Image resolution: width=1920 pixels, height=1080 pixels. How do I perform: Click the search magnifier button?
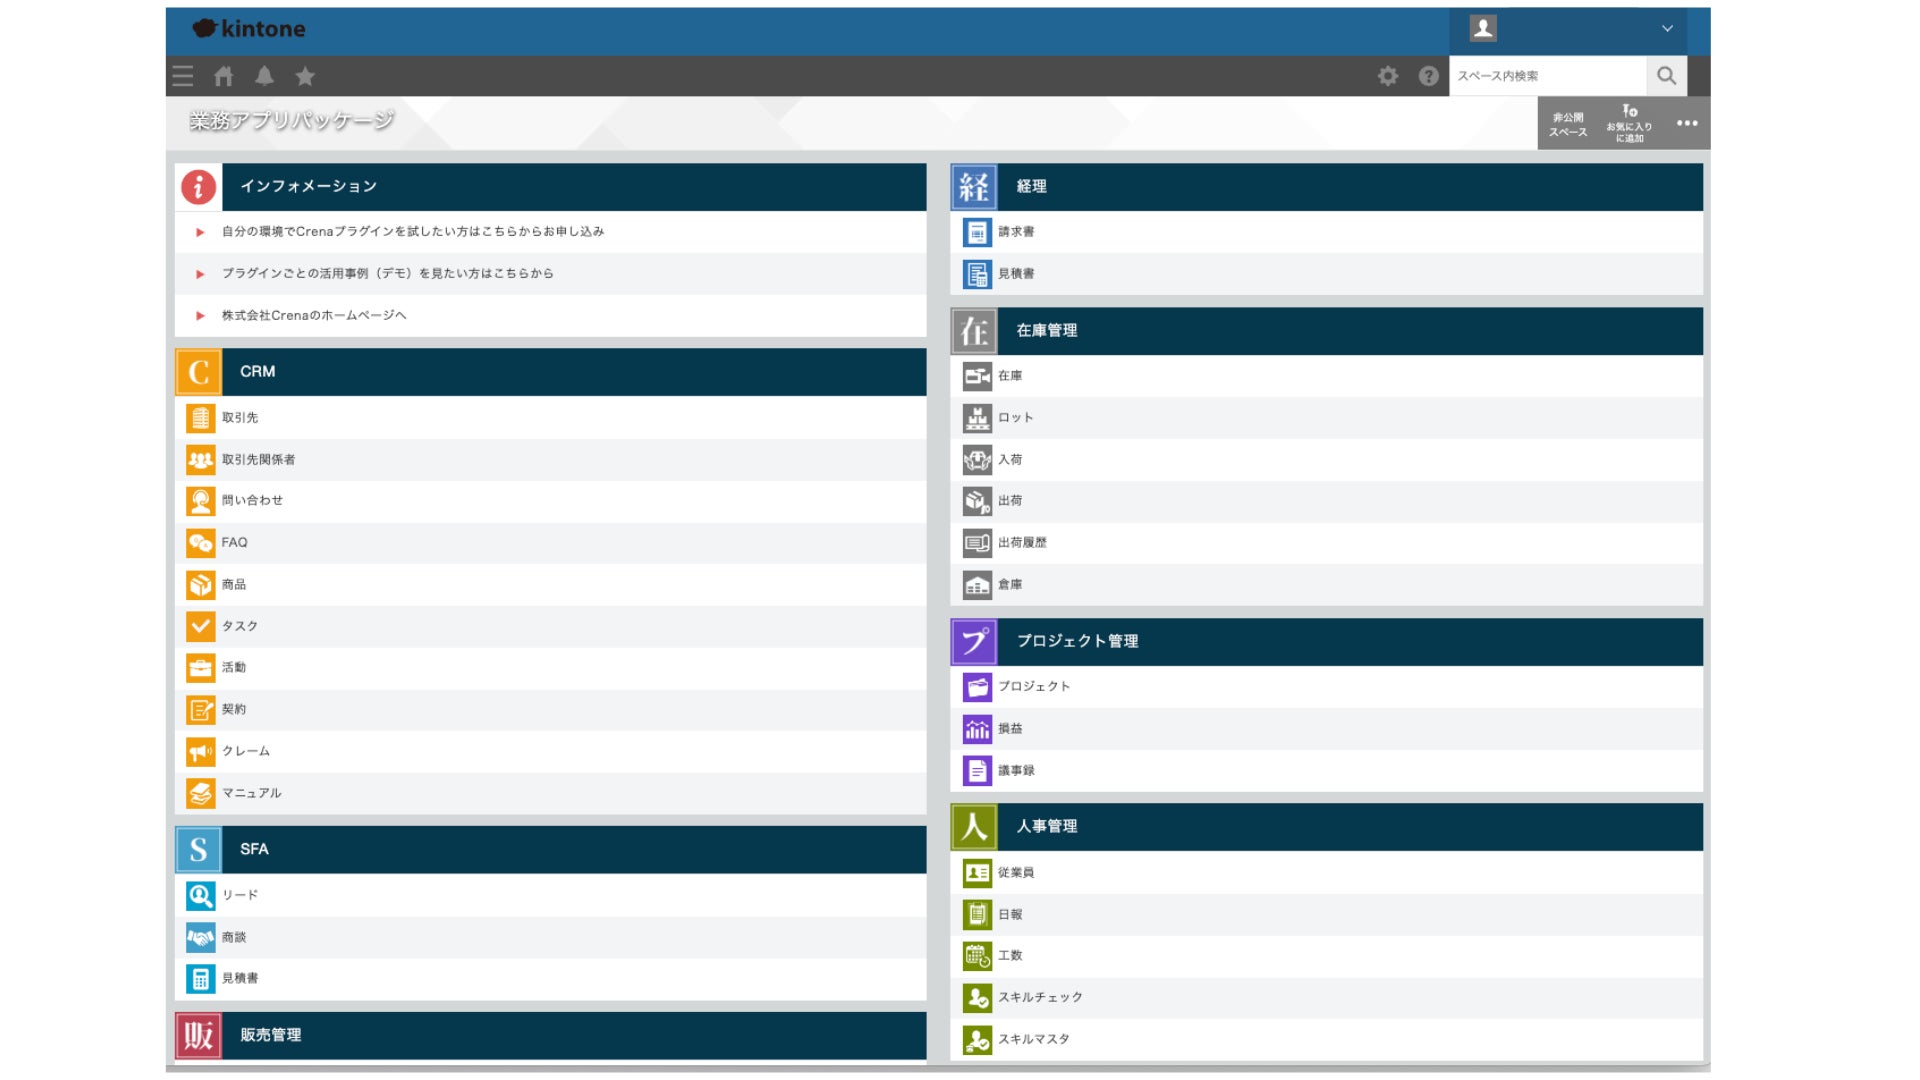(1666, 76)
